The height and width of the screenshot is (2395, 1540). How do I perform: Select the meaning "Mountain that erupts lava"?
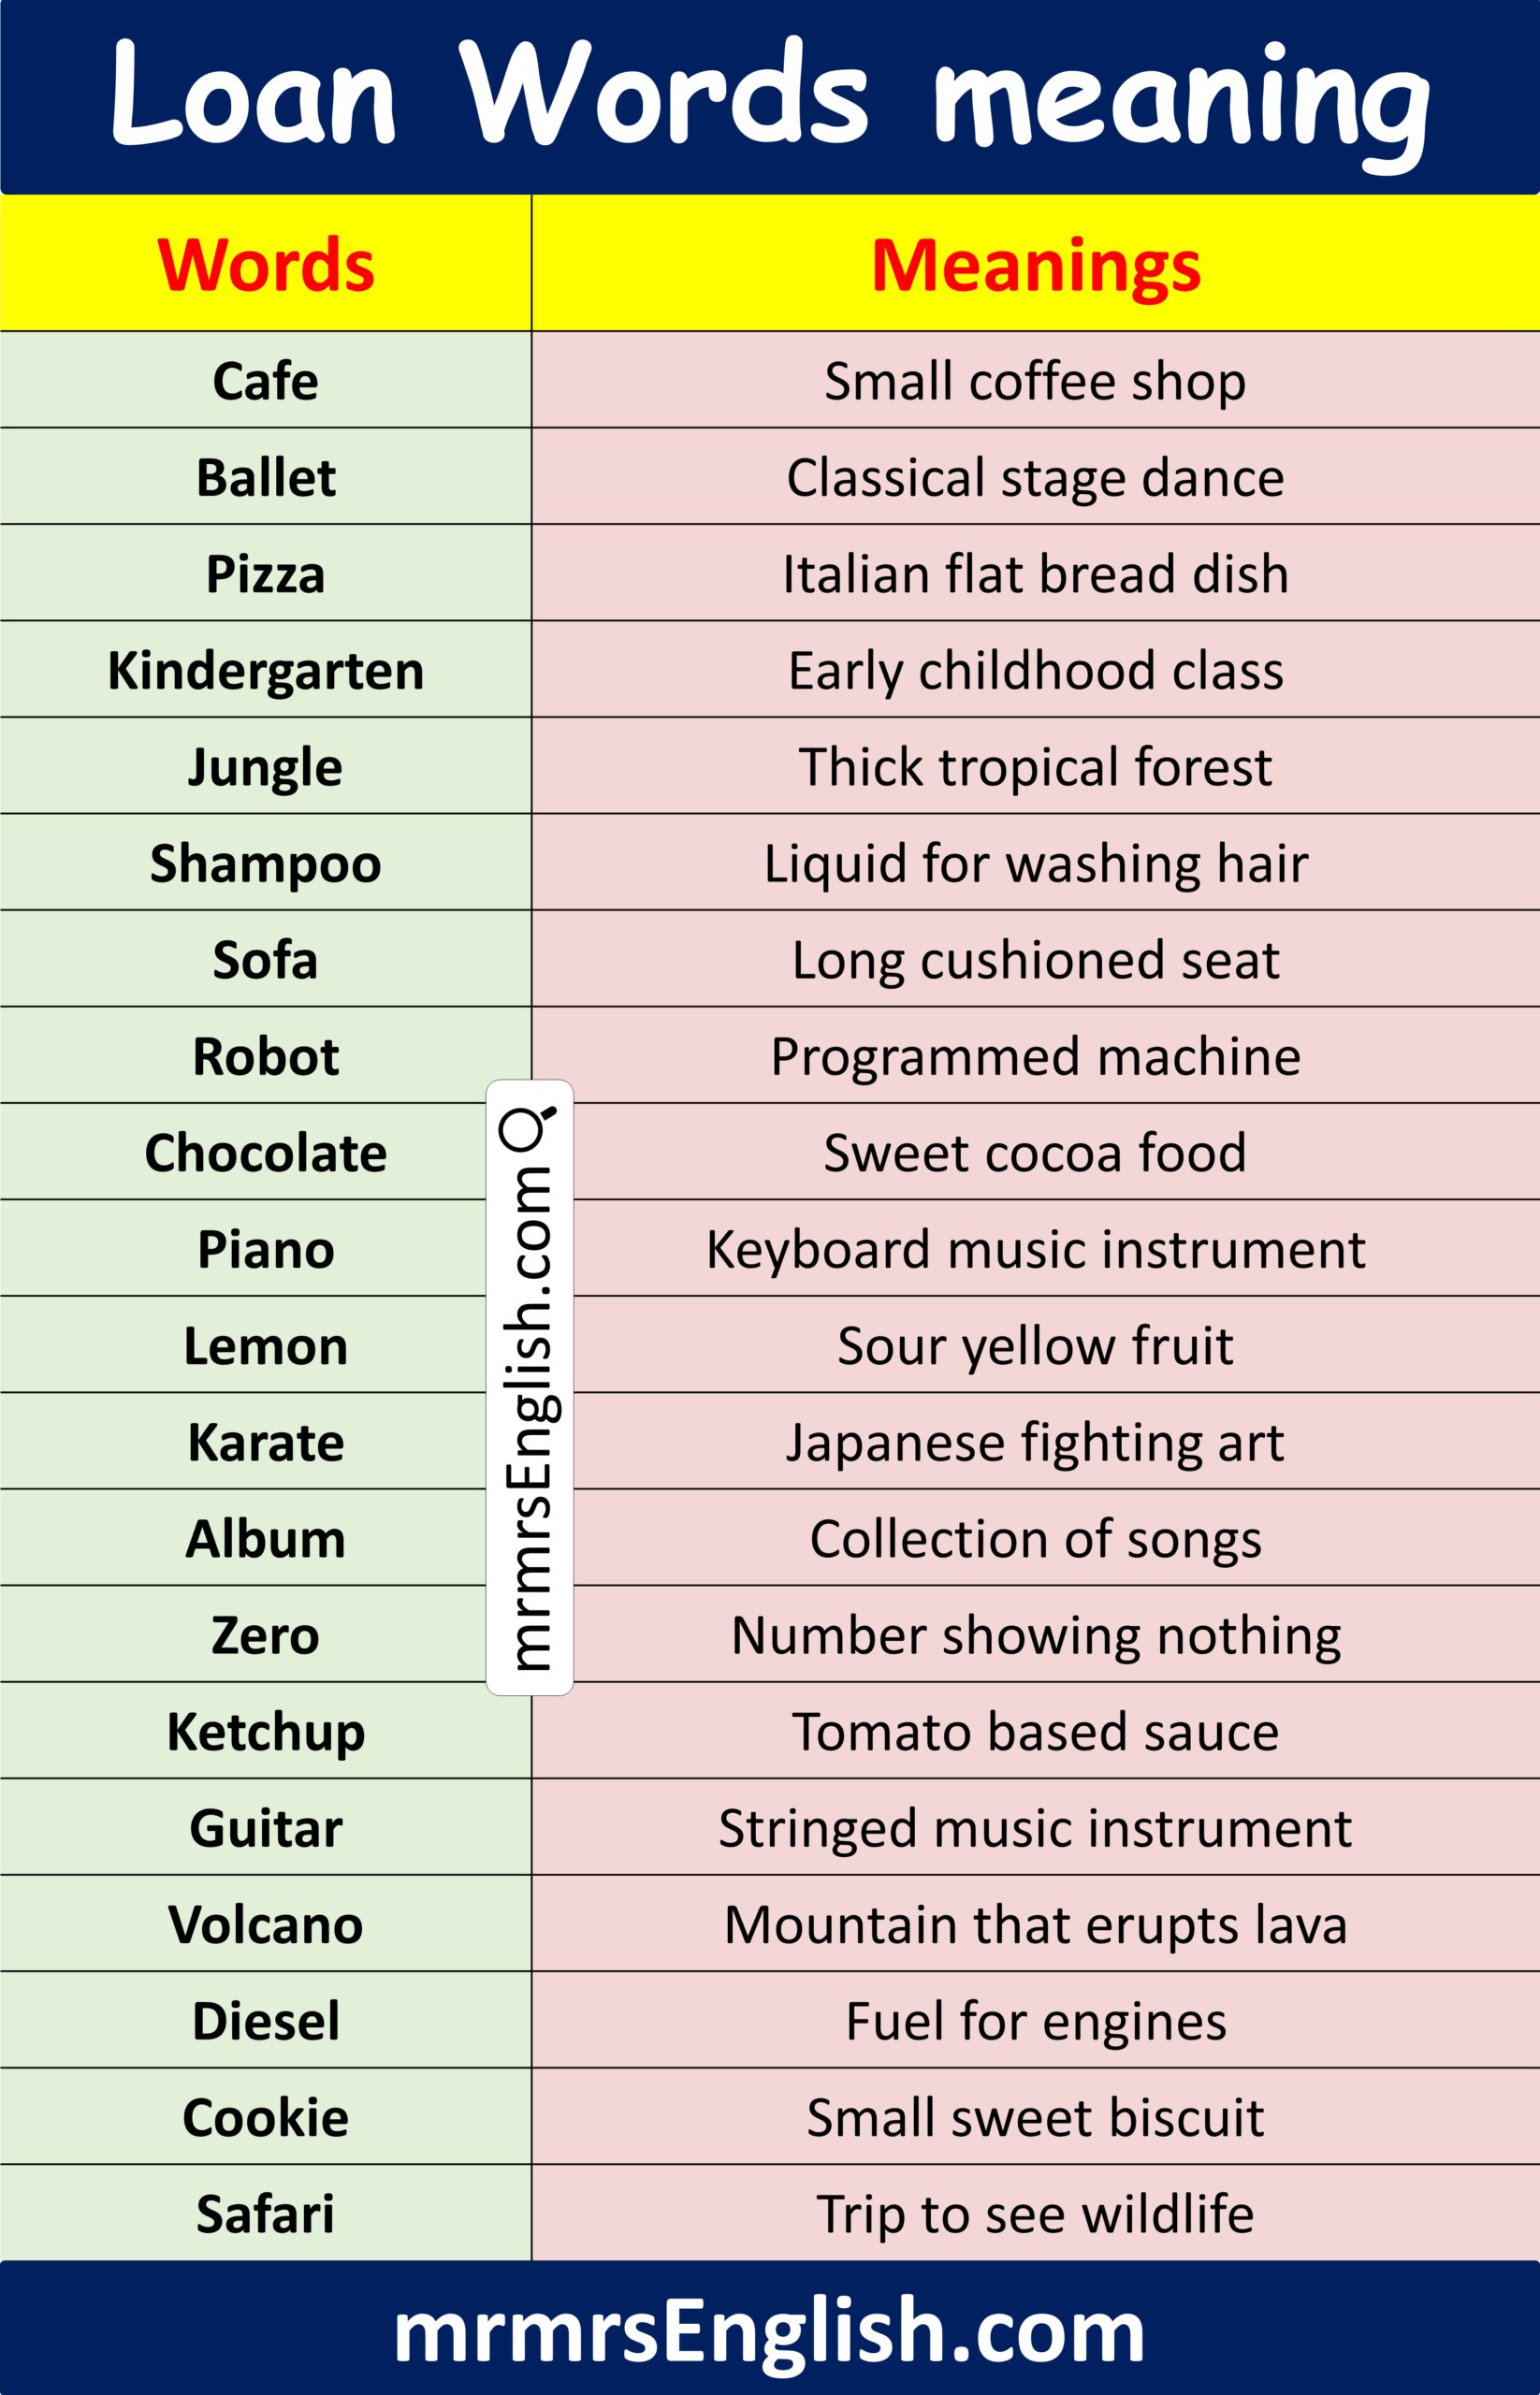pos(1035,1924)
